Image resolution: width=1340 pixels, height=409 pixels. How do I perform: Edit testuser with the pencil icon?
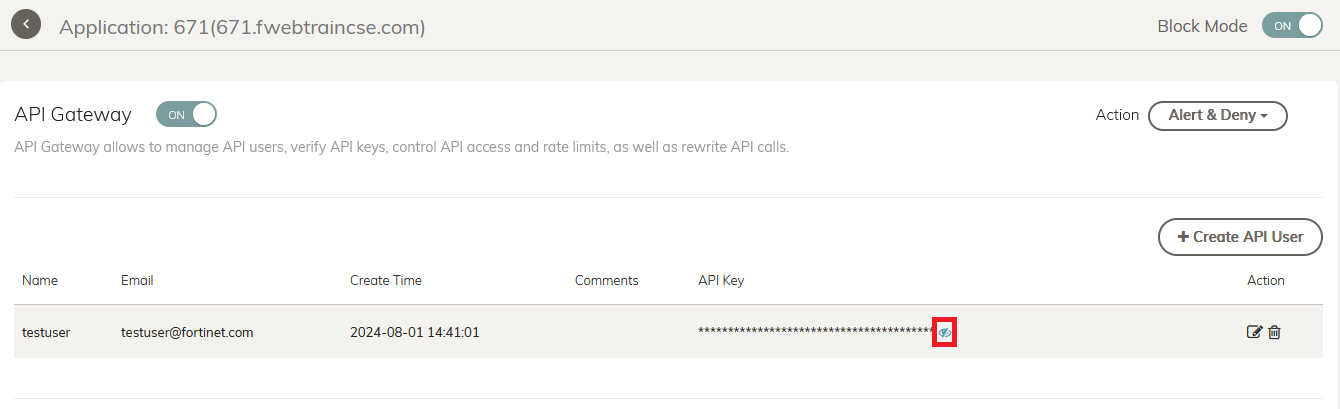pyautogui.click(x=1254, y=332)
